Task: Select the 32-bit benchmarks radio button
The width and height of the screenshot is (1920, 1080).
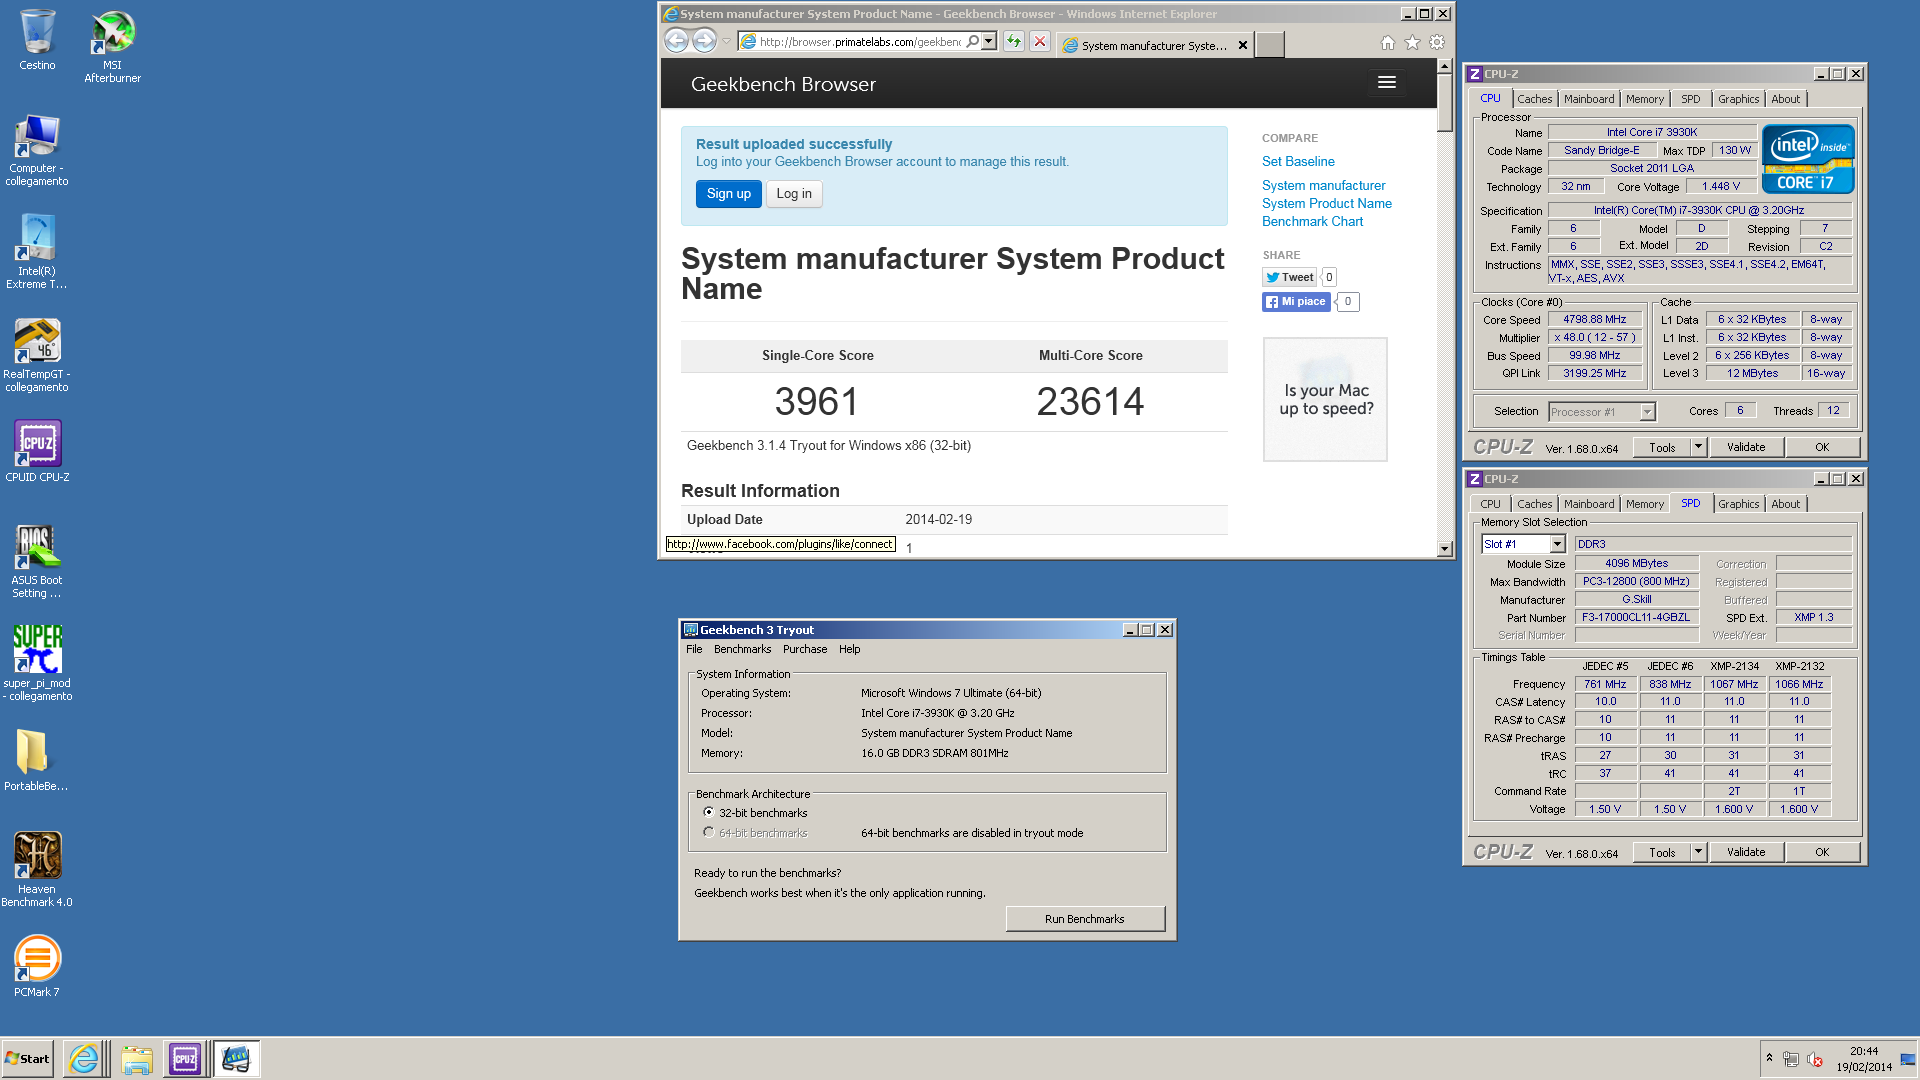Action: (708, 812)
